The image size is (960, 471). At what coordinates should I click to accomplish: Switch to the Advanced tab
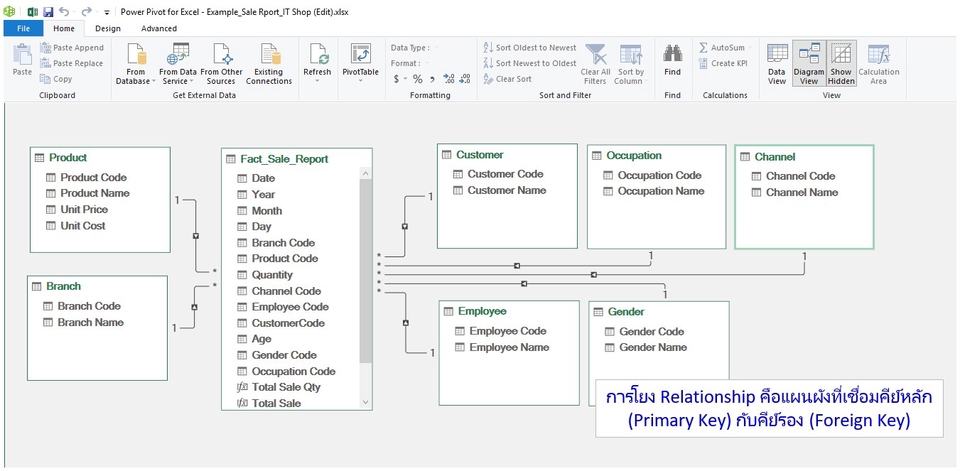click(x=159, y=28)
